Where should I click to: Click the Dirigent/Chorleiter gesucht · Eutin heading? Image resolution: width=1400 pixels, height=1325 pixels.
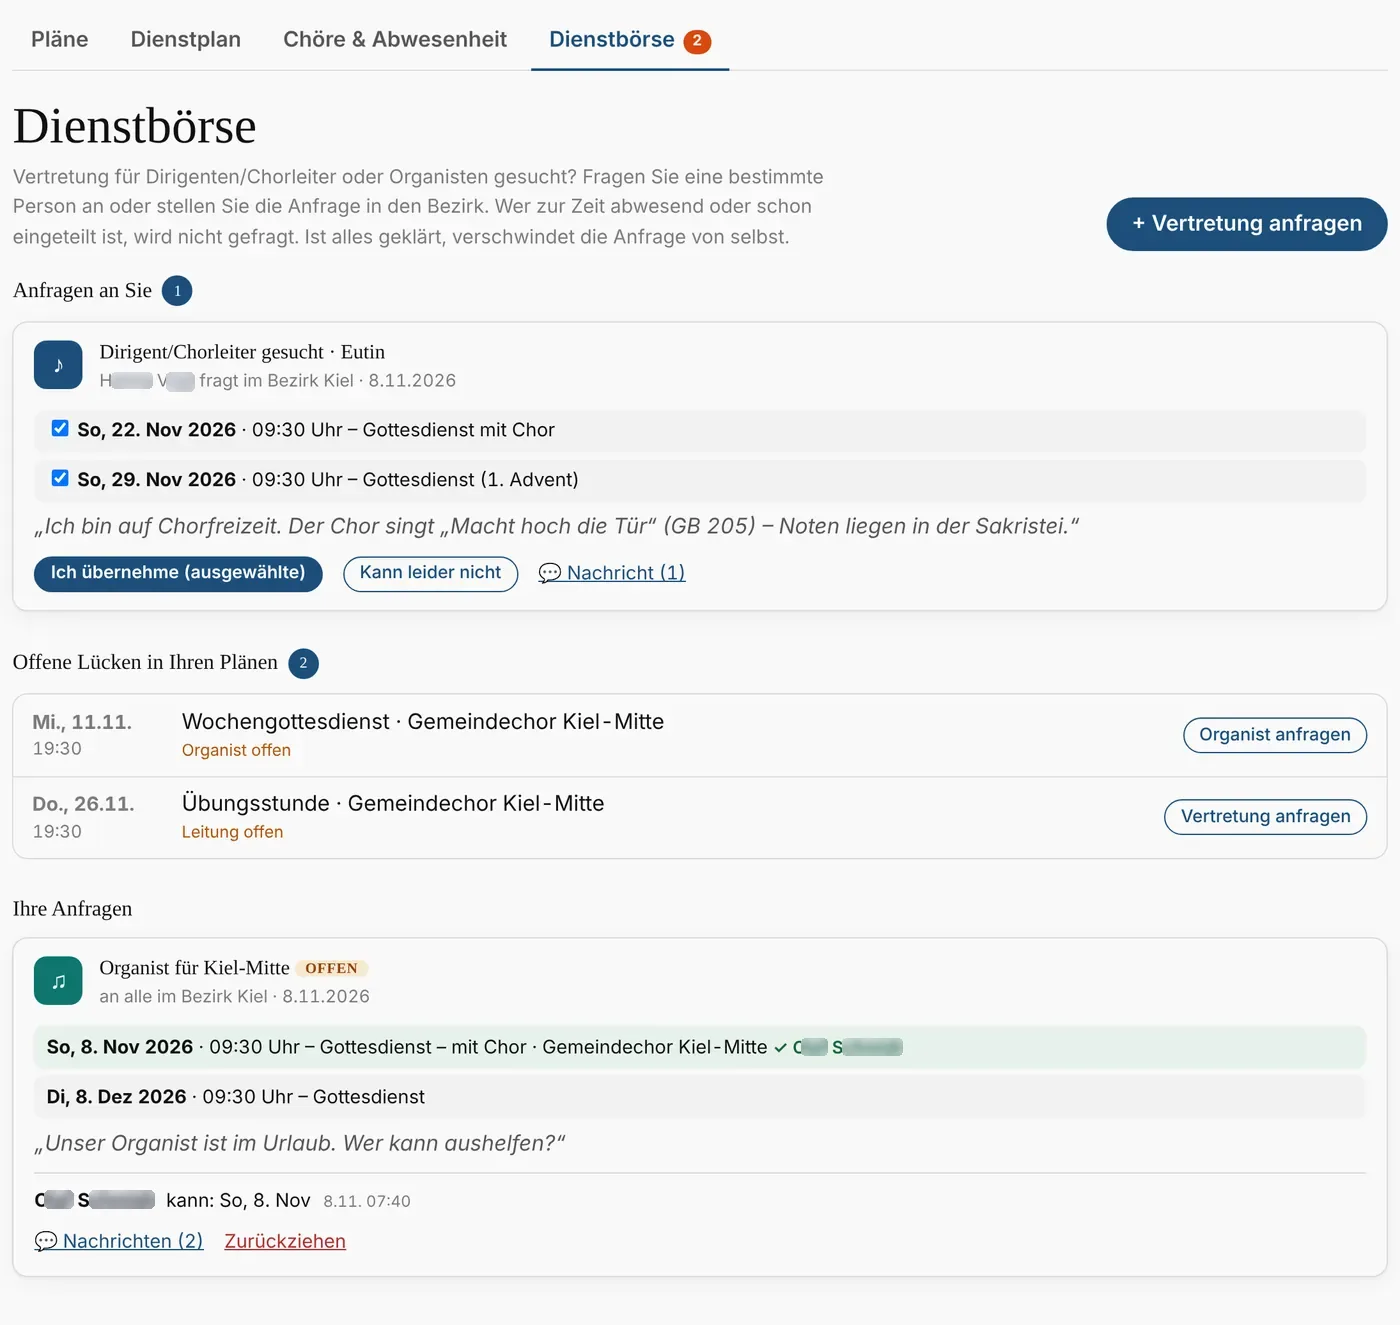pyautogui.click(x=242, y=352)
